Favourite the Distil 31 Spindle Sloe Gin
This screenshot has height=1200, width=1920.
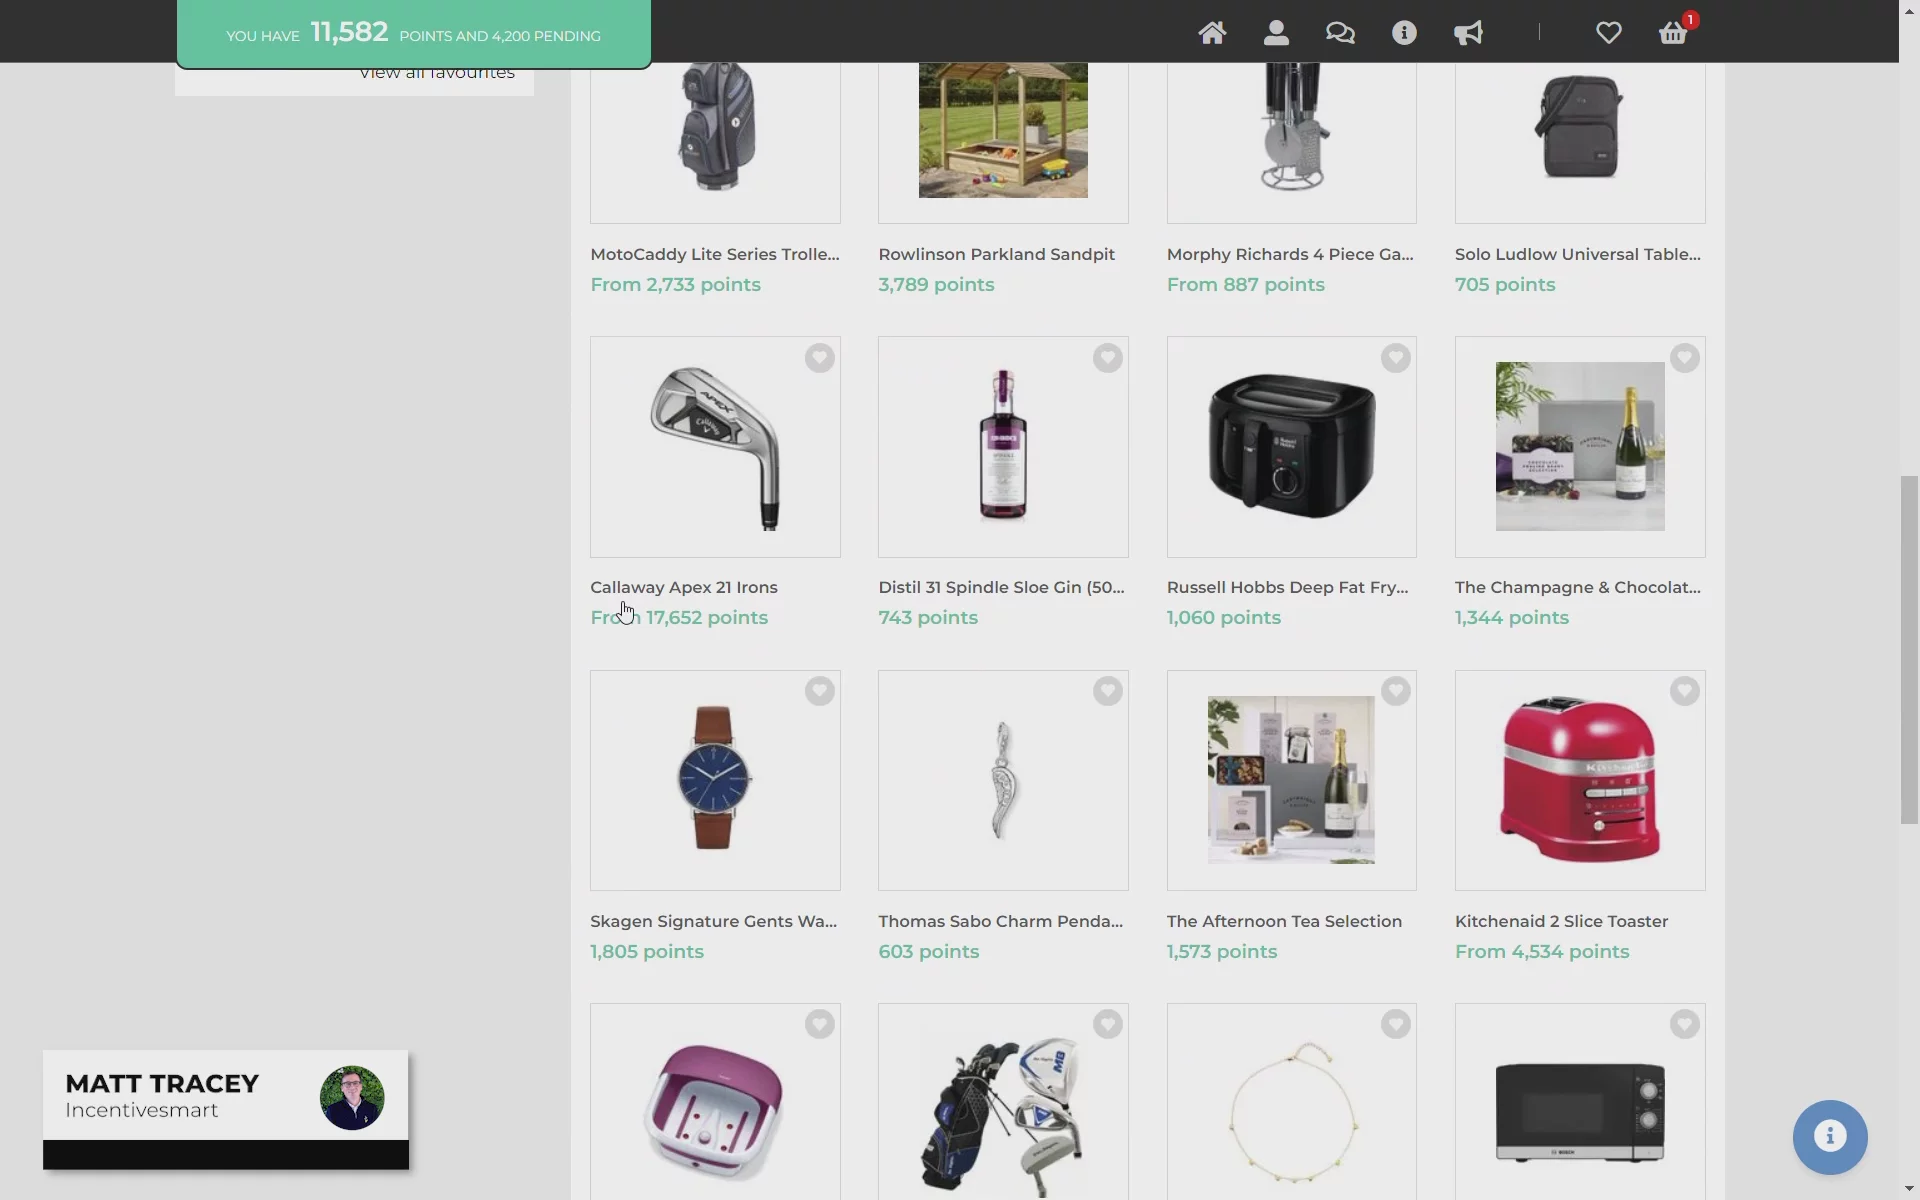1107,358
